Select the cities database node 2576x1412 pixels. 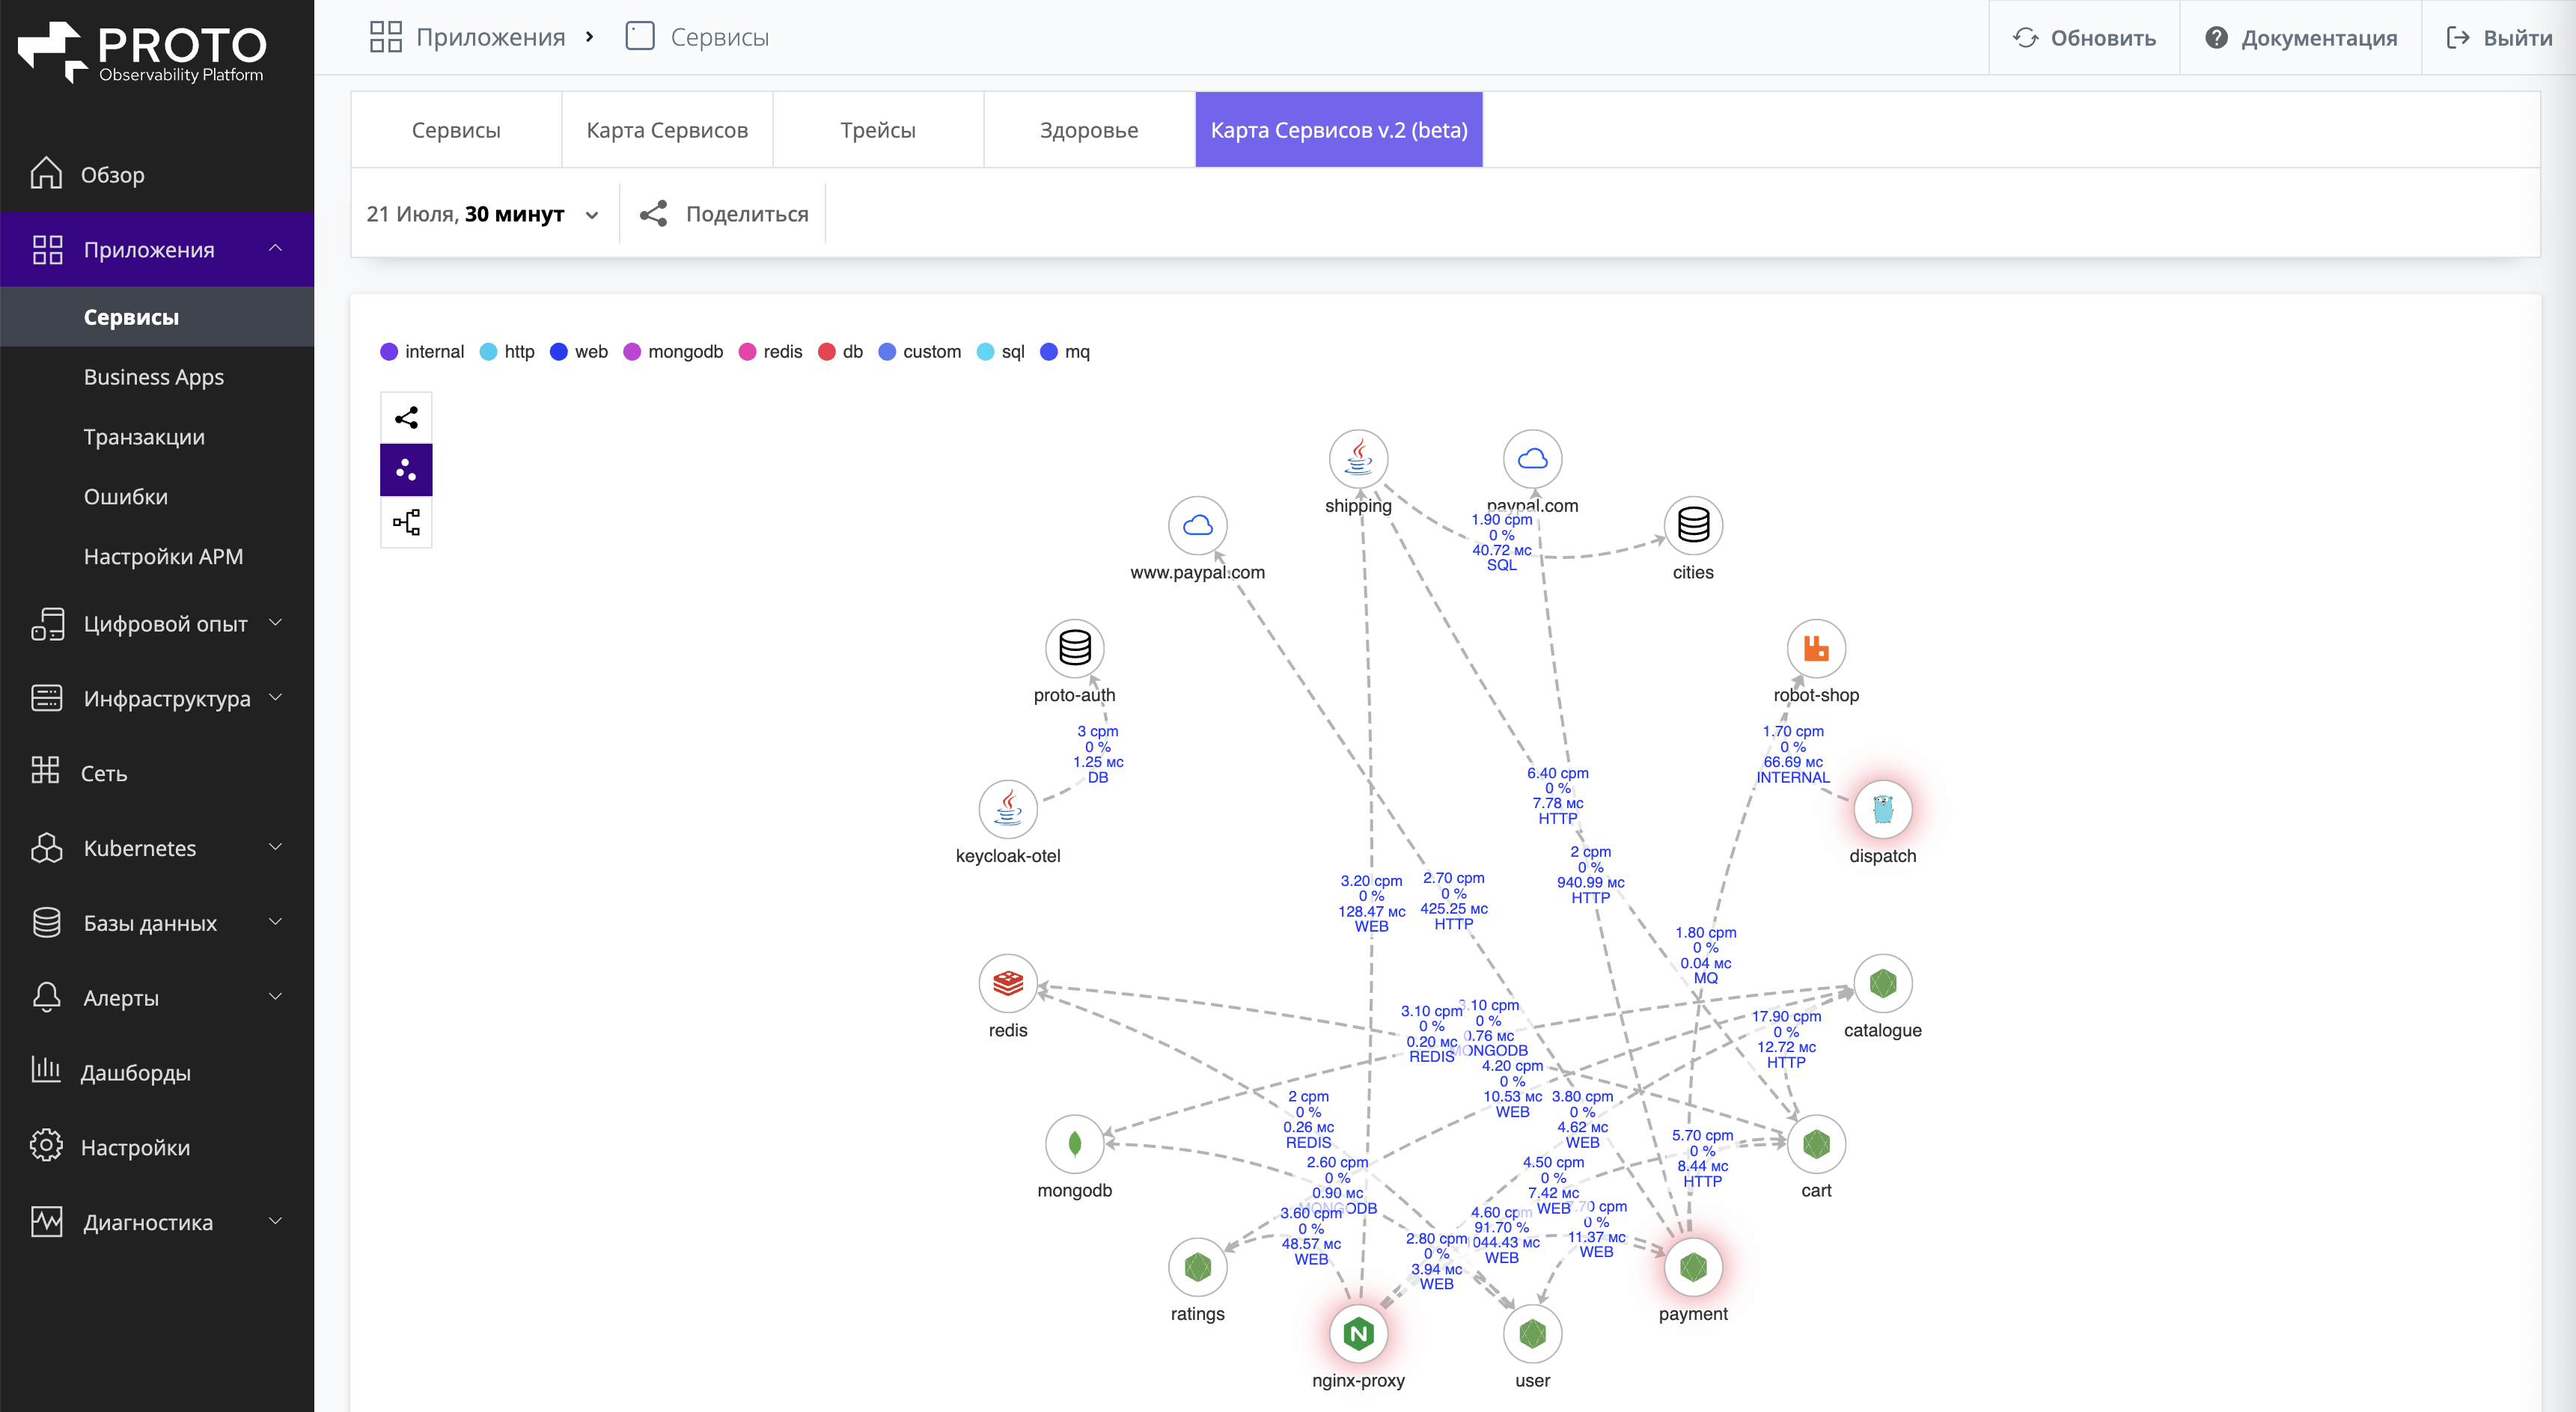[x=1692, y=525]
